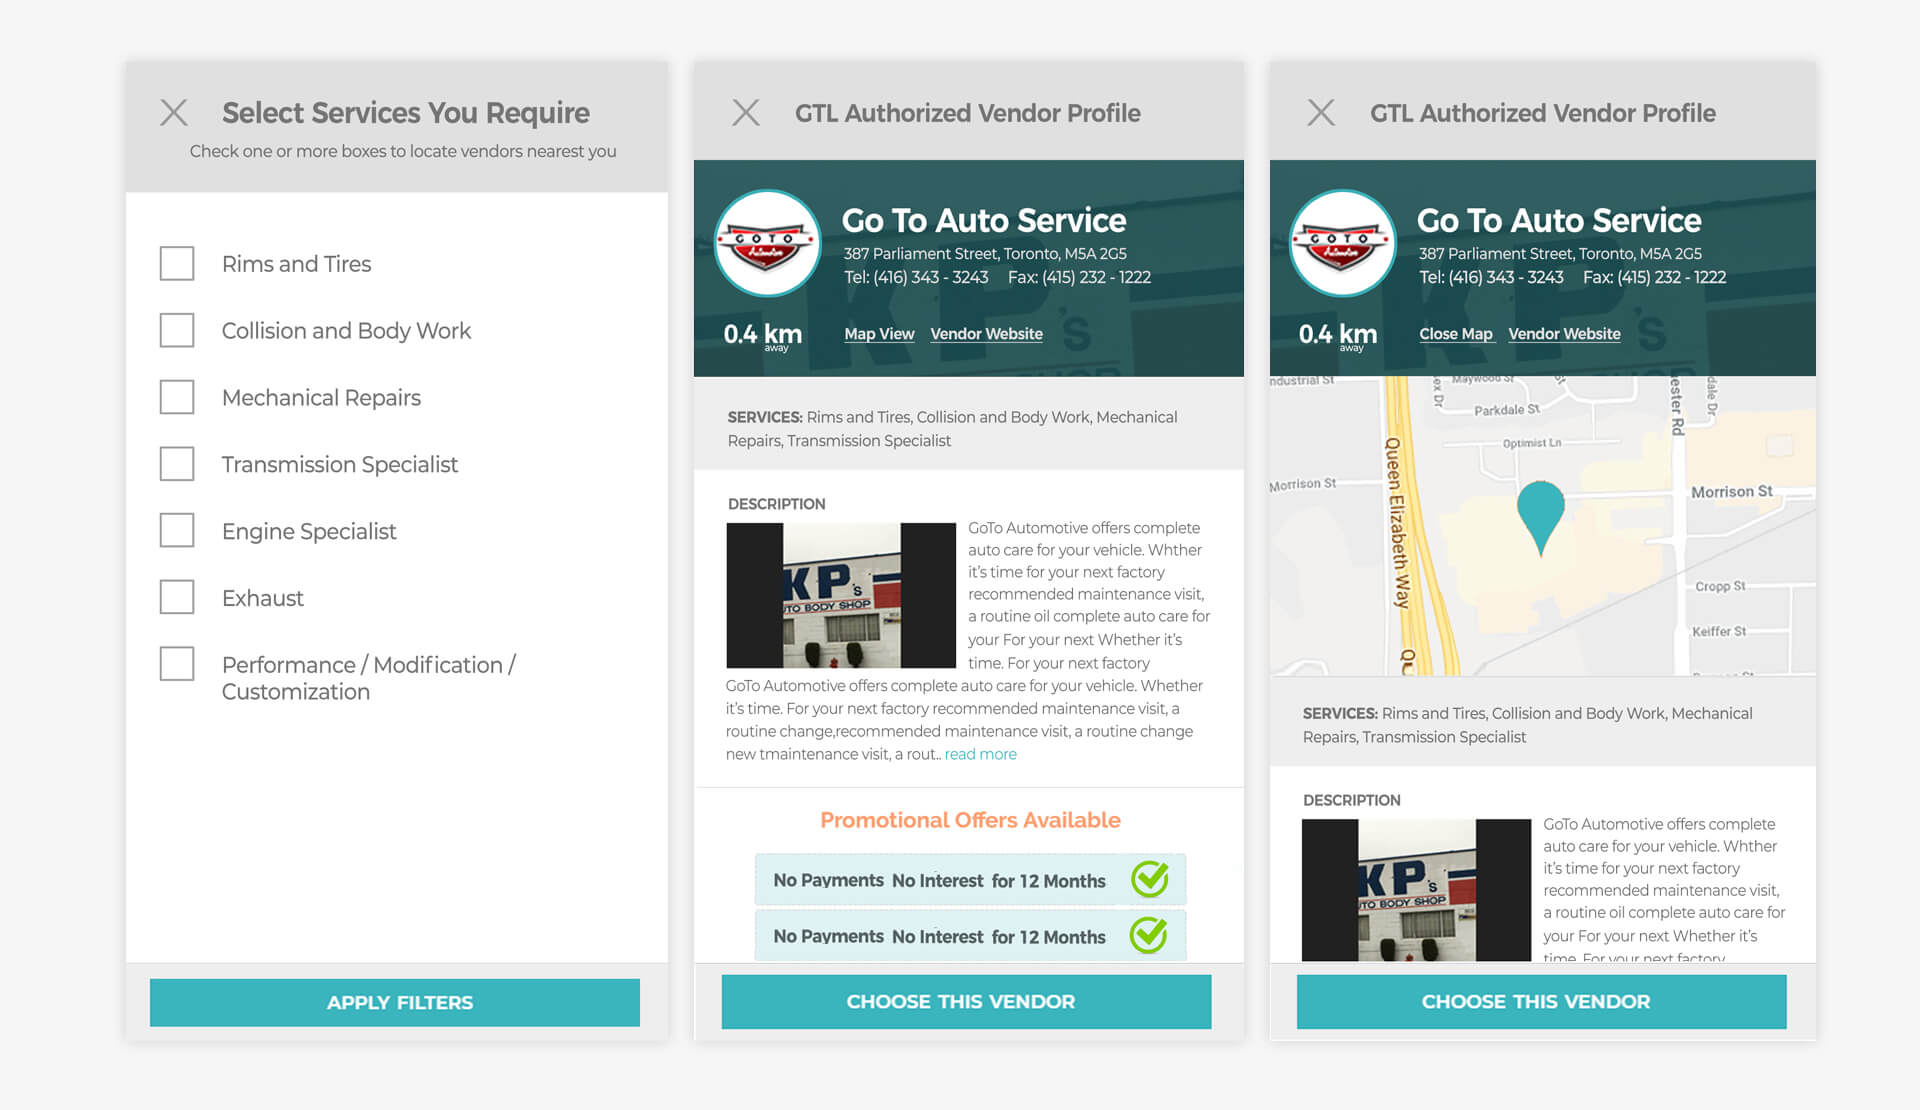Check the Rims and Tires checkbox
1920x1110 pixels.
(x=177, y=264)
